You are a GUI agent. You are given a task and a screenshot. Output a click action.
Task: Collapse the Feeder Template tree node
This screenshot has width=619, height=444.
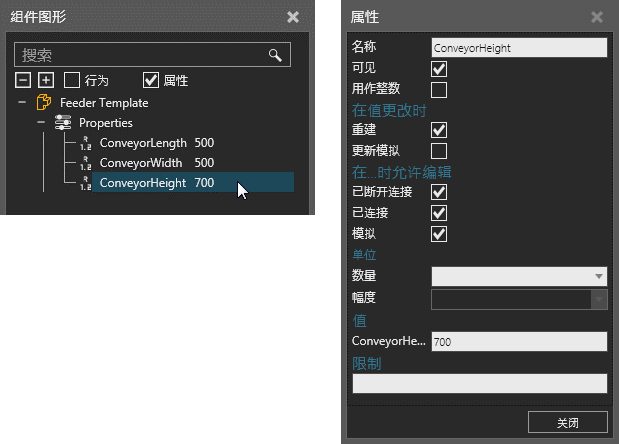click(x=22, y=103)
